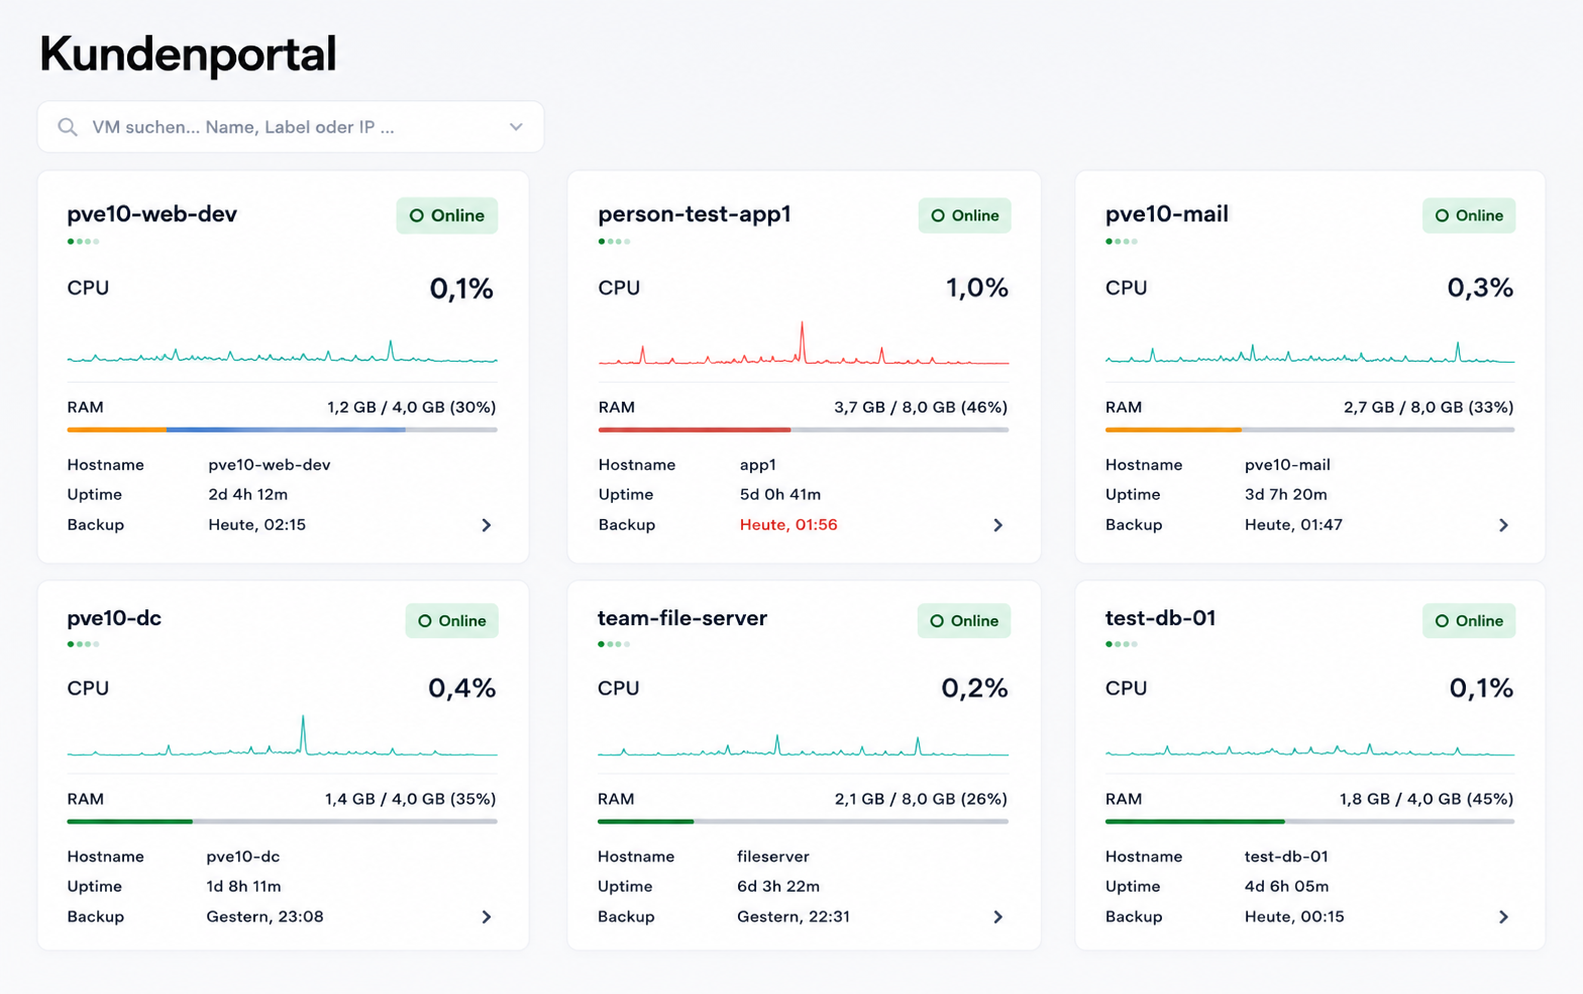Click backup time Gestern, 22:31
The width and height of the screenshot is (1583, 994).
click(793, 917)
